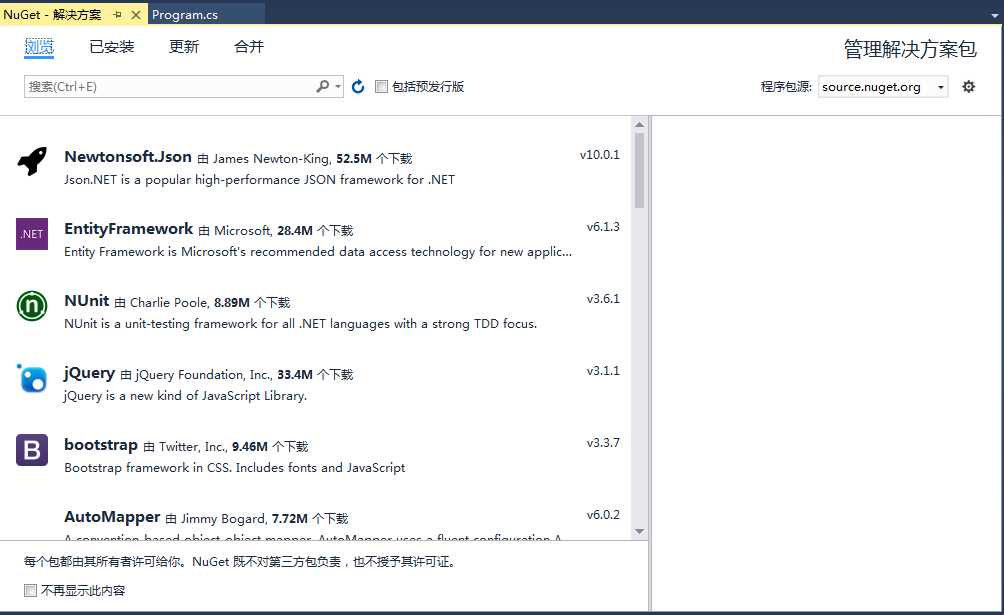Click the bootstrap B icon
The image size is (1004, 615).
tap(32, 450)
